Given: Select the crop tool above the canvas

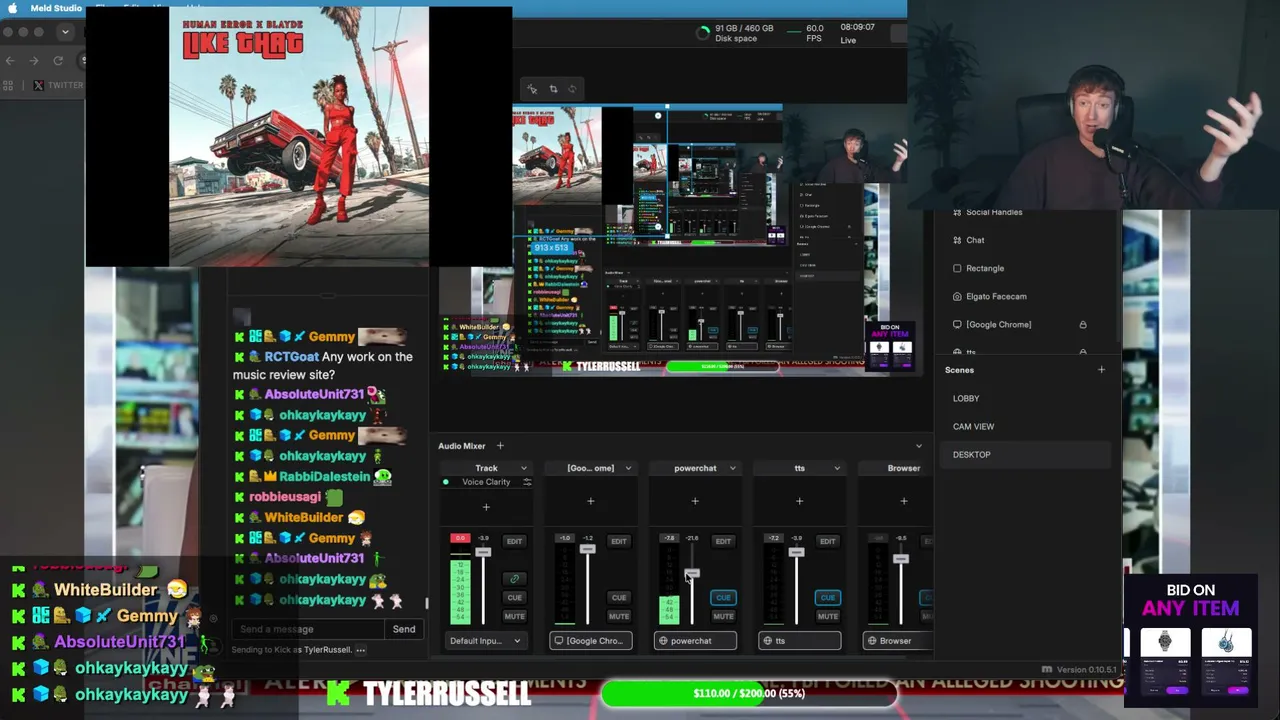Looking at the screenshot, I should (x=553, y=89).
